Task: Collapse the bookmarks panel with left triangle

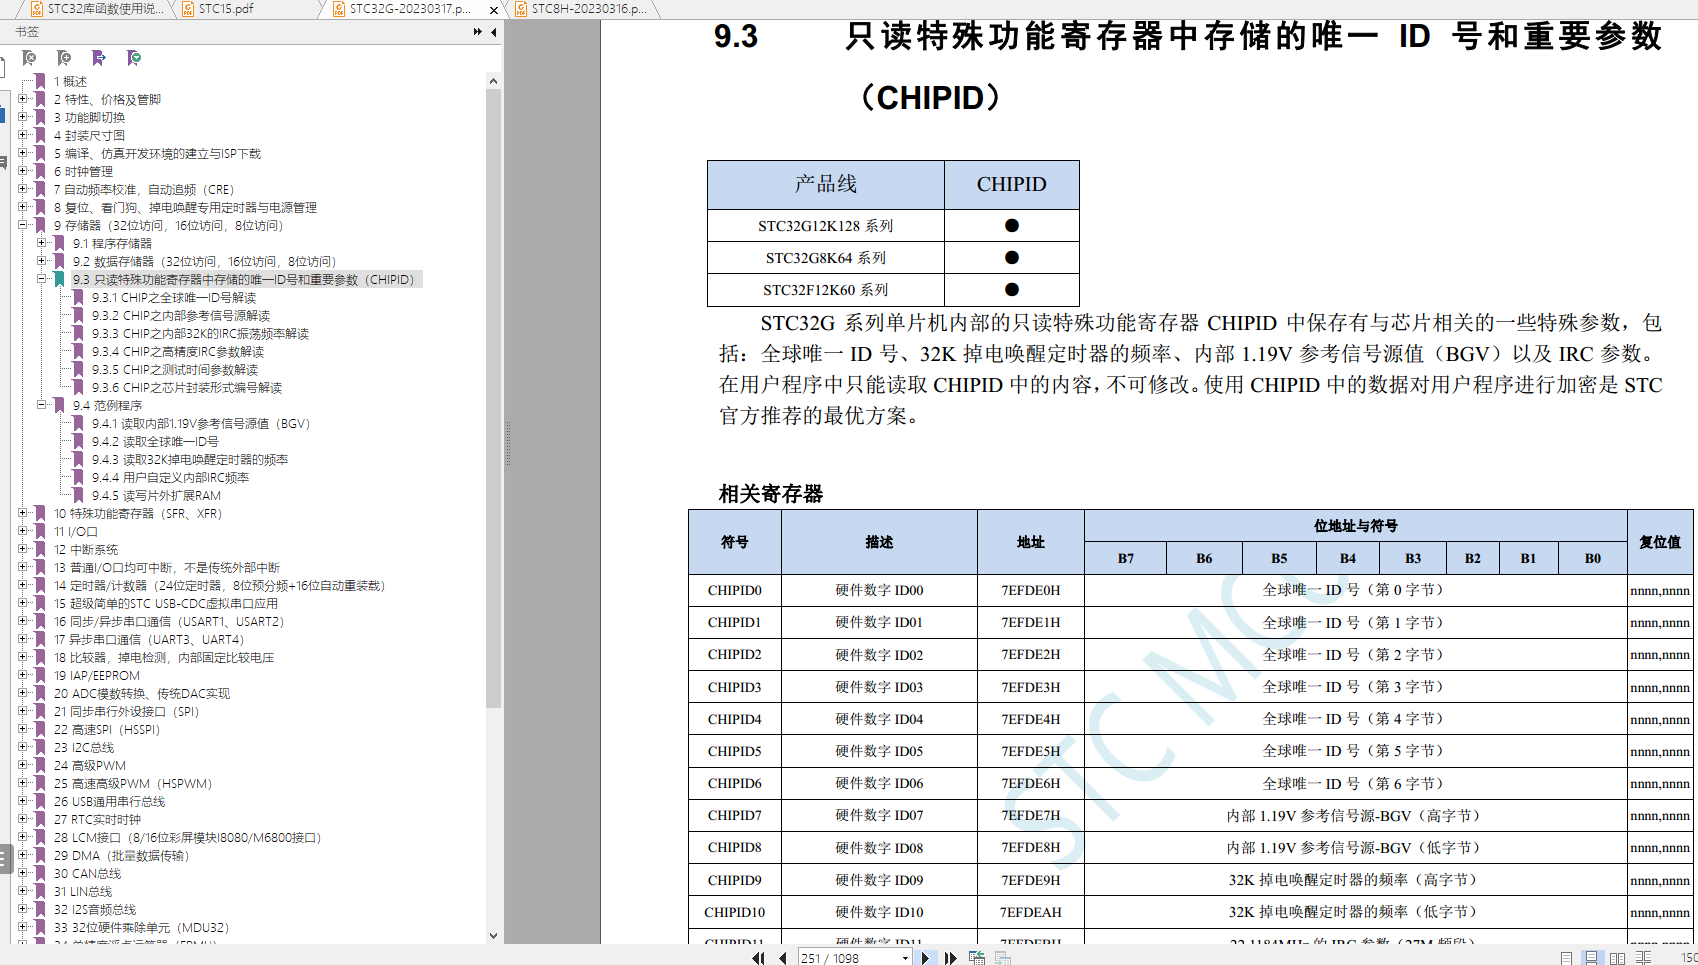Action: click(493, 32)
